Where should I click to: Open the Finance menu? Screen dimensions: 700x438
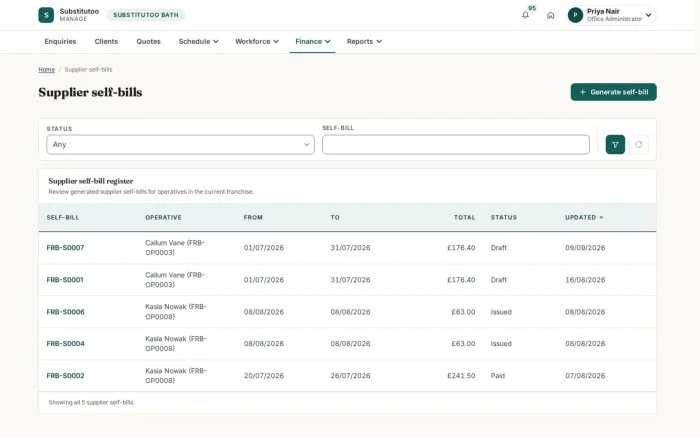(312, 42)
